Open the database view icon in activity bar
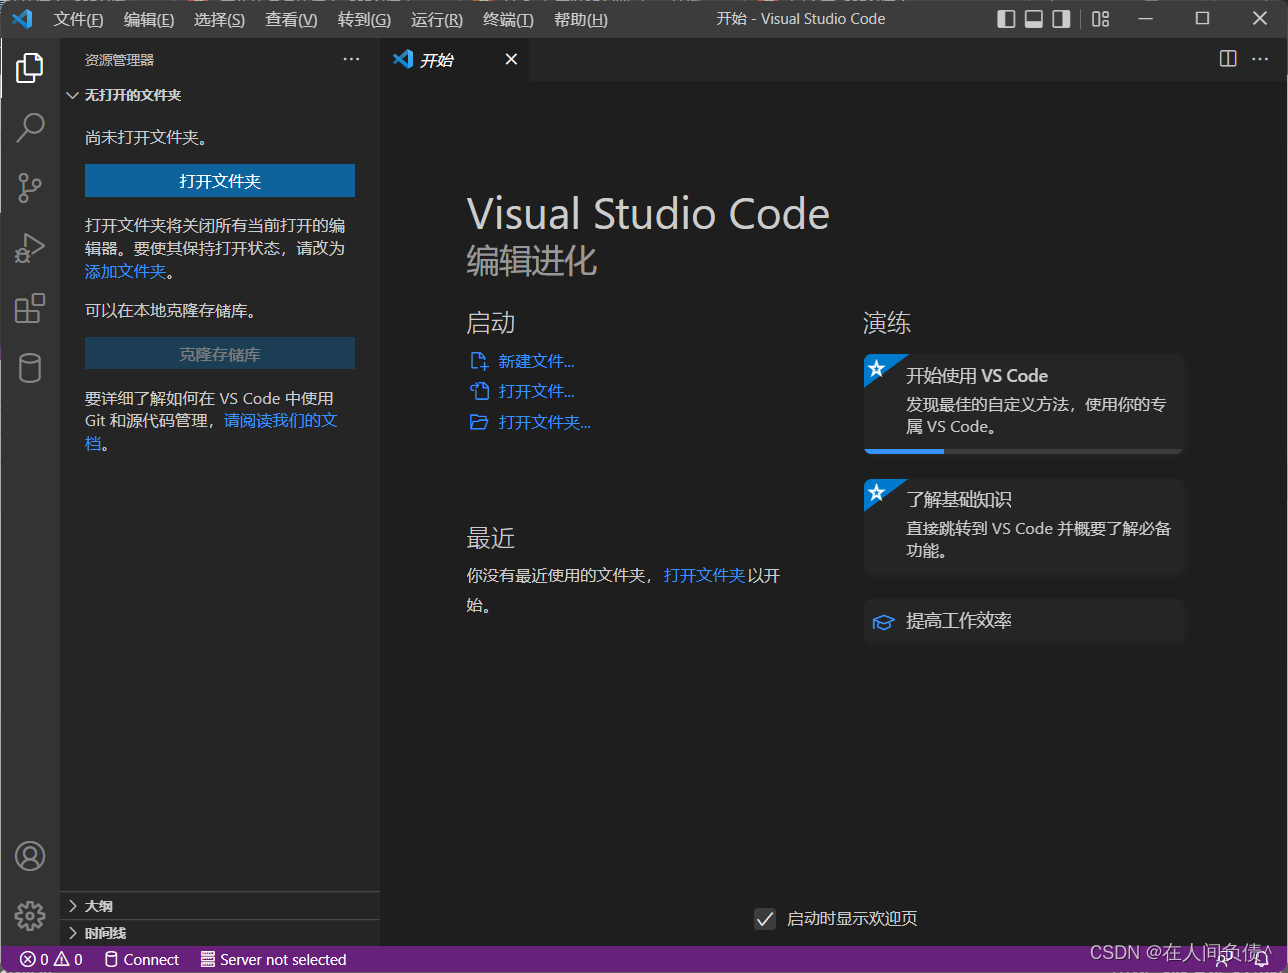Viewport: 1288px width, 973px height. (x=30, y=368)
